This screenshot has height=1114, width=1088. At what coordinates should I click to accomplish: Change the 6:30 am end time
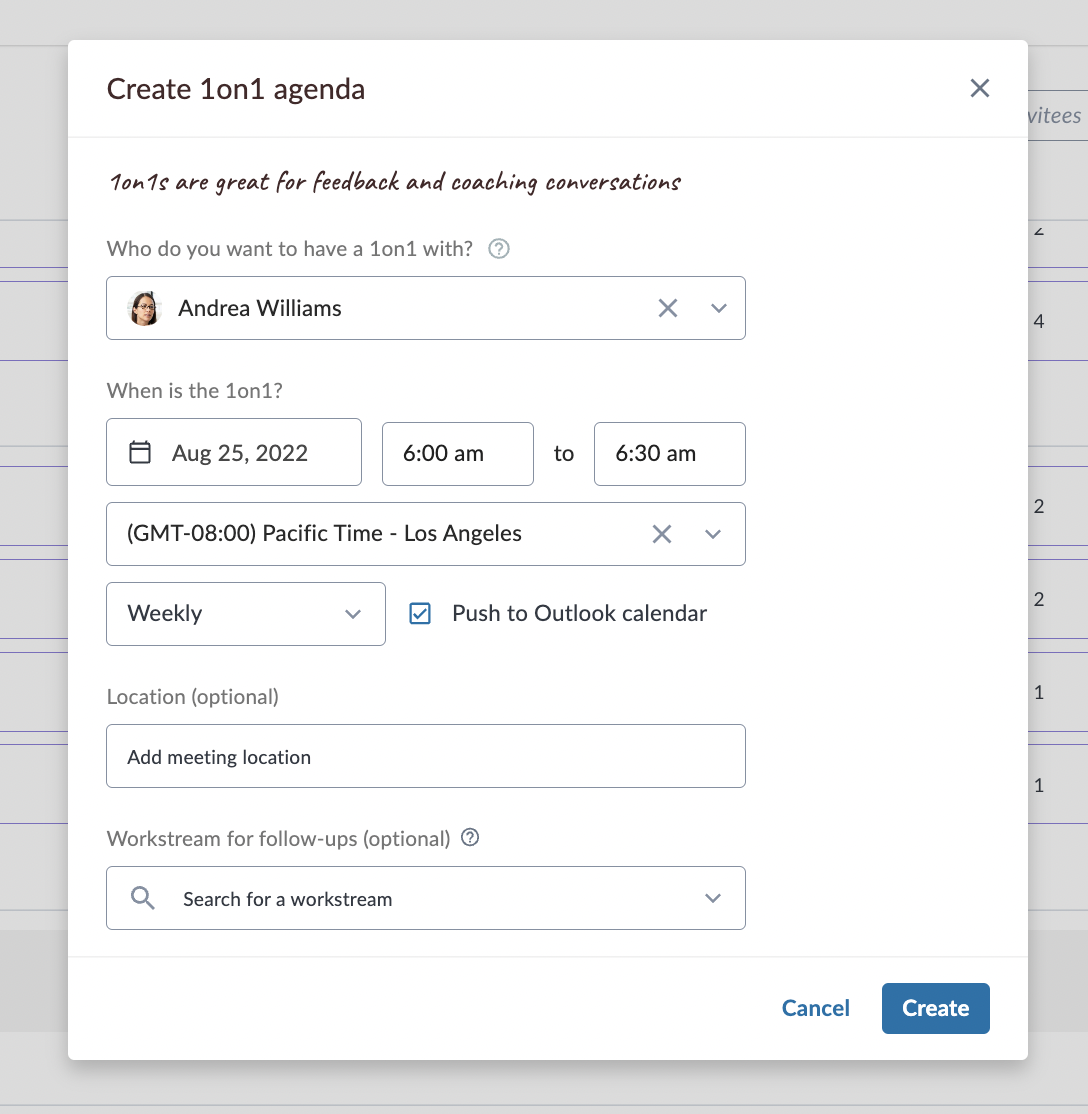(669, 454)
